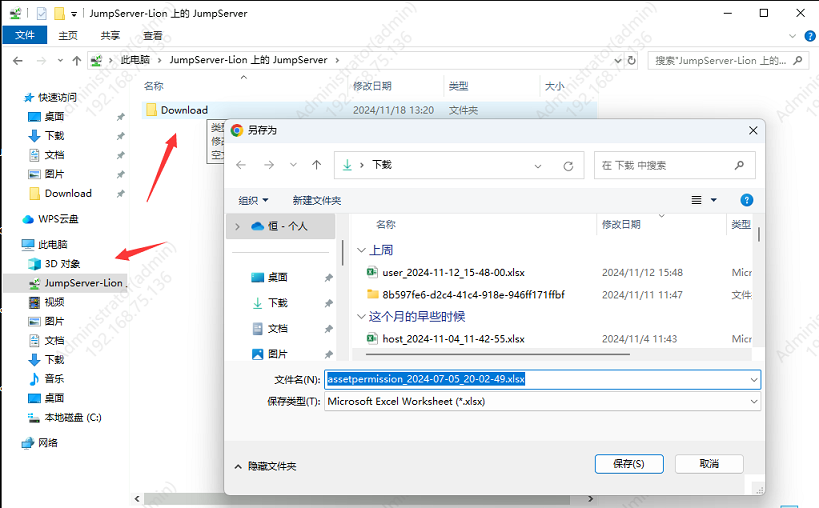
Task: Click 新建文件夹 in the Save As dialog
Action: 317,200
